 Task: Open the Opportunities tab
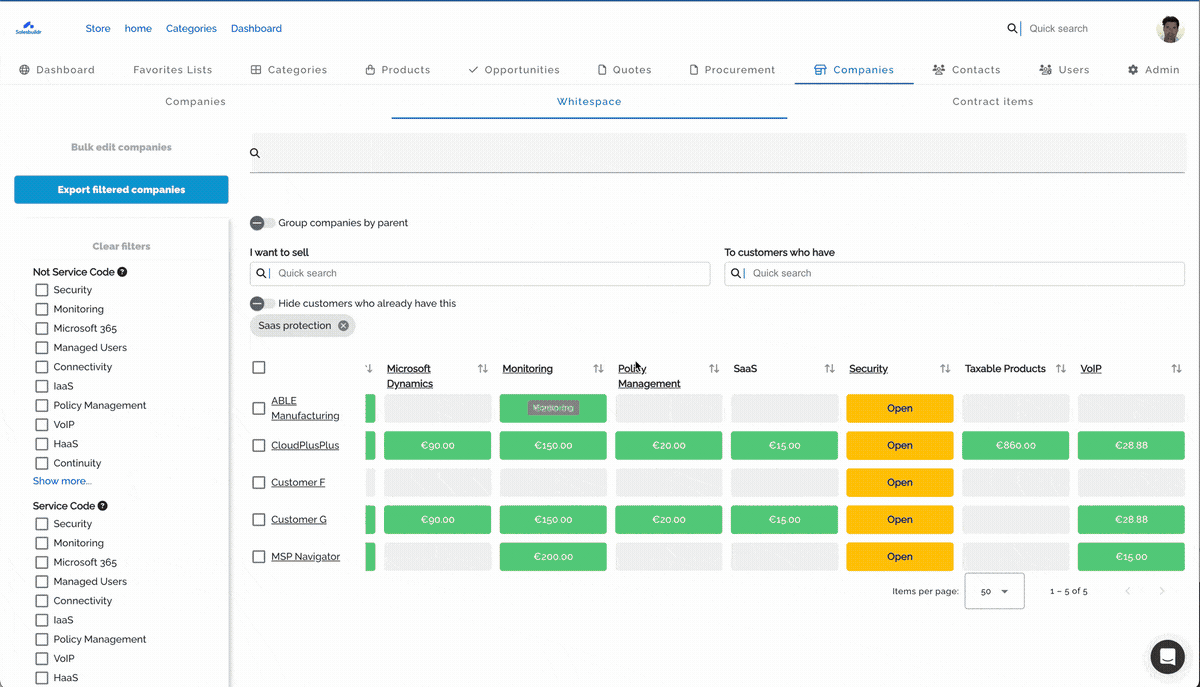pos(514,70)
